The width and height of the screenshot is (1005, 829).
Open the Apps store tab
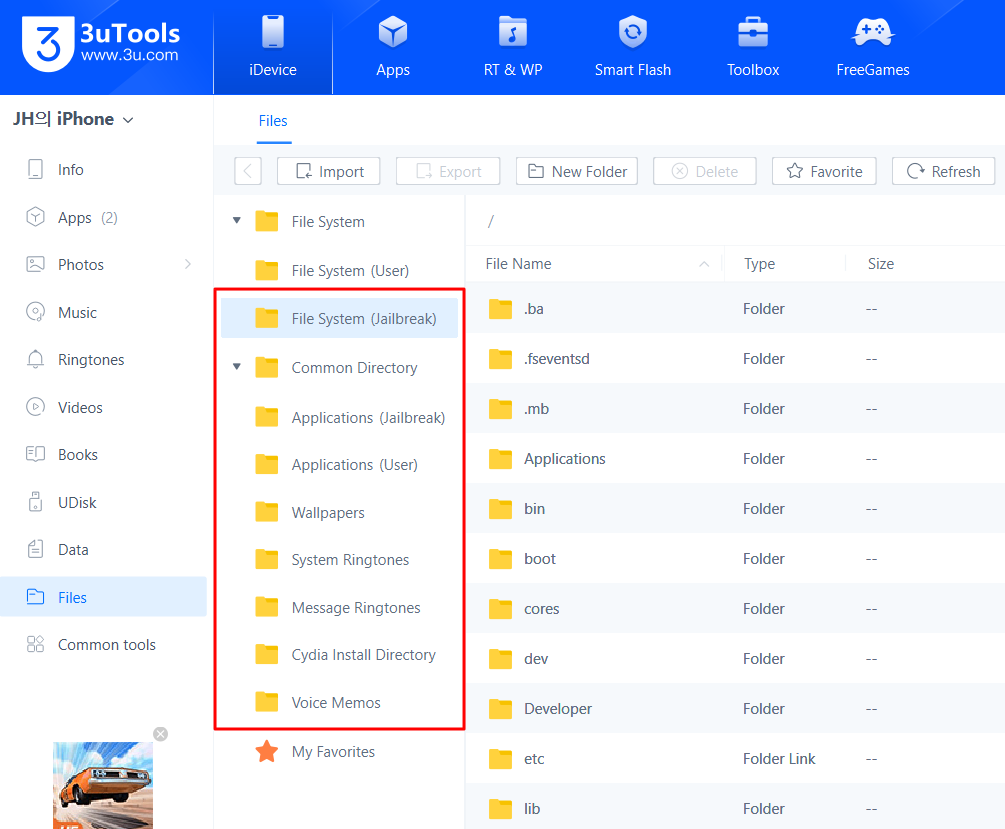[x=393, y=47]
